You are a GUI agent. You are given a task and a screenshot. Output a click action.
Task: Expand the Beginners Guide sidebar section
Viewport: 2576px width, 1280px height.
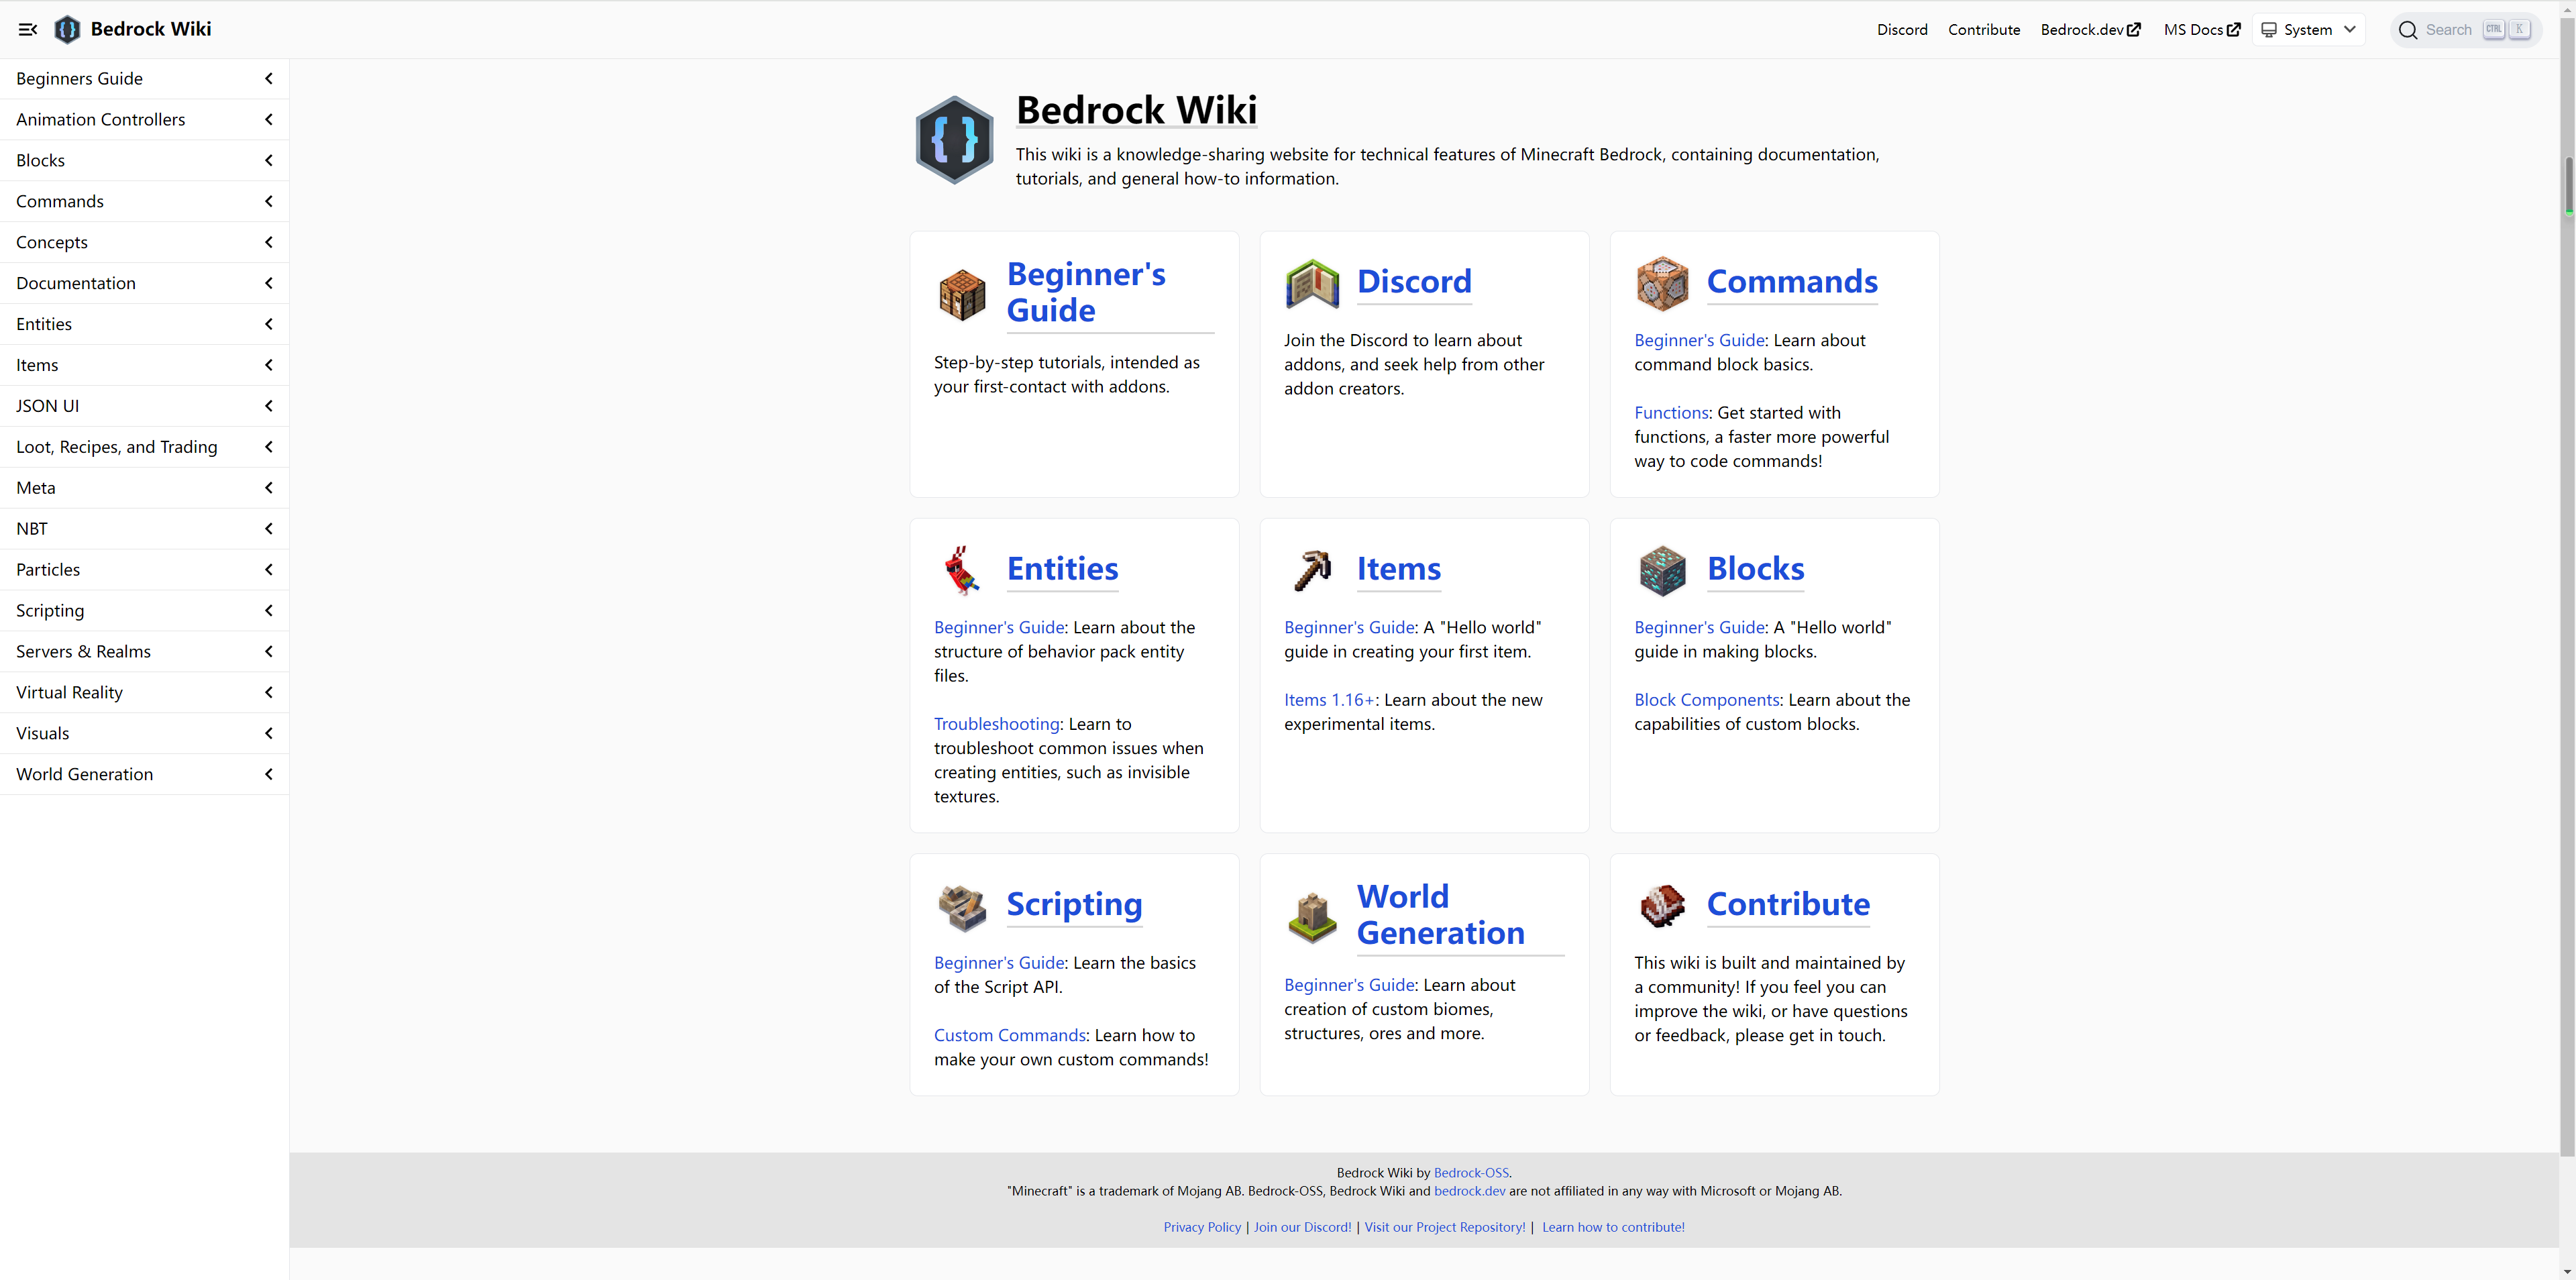coord(144,78)
